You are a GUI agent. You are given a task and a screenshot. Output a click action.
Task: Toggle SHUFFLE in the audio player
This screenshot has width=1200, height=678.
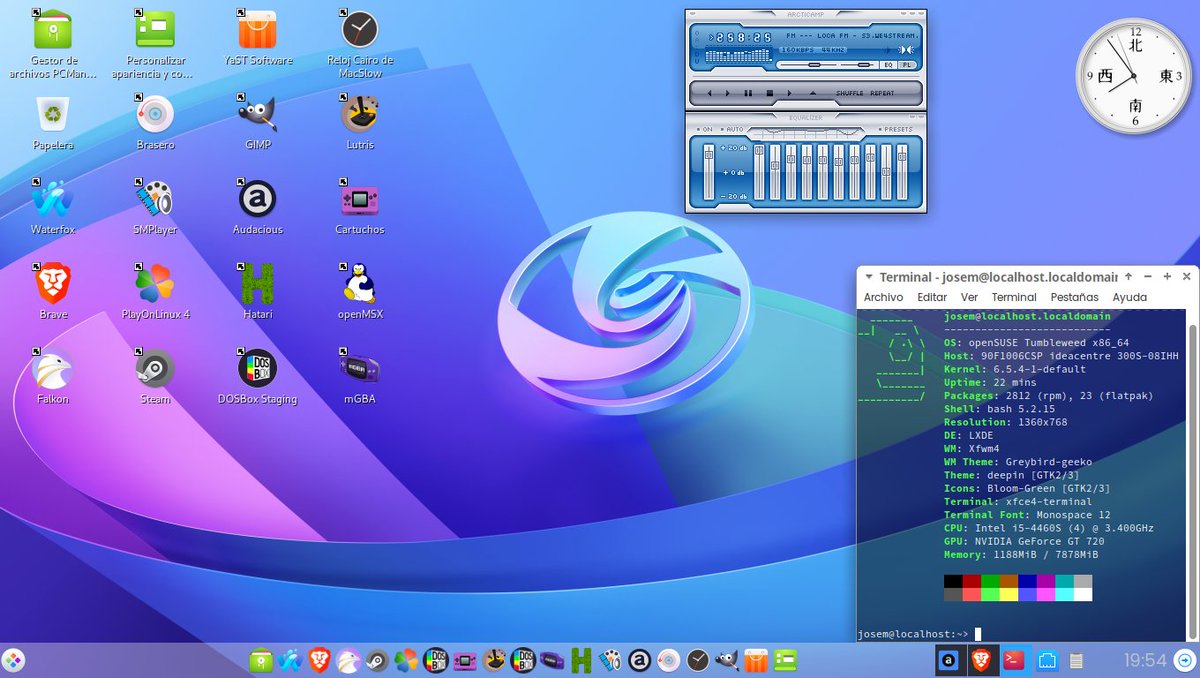pyautogui.click(x=850, y=93)
